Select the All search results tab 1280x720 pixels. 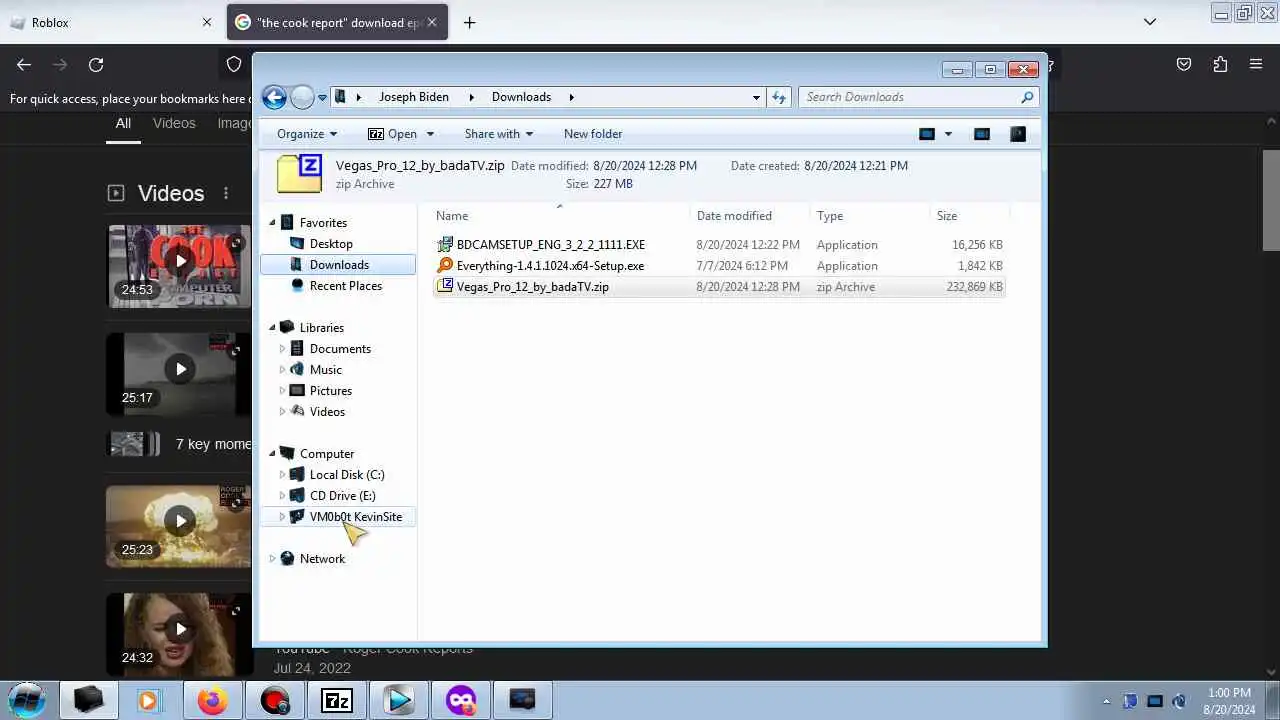[x=123, y=123]
